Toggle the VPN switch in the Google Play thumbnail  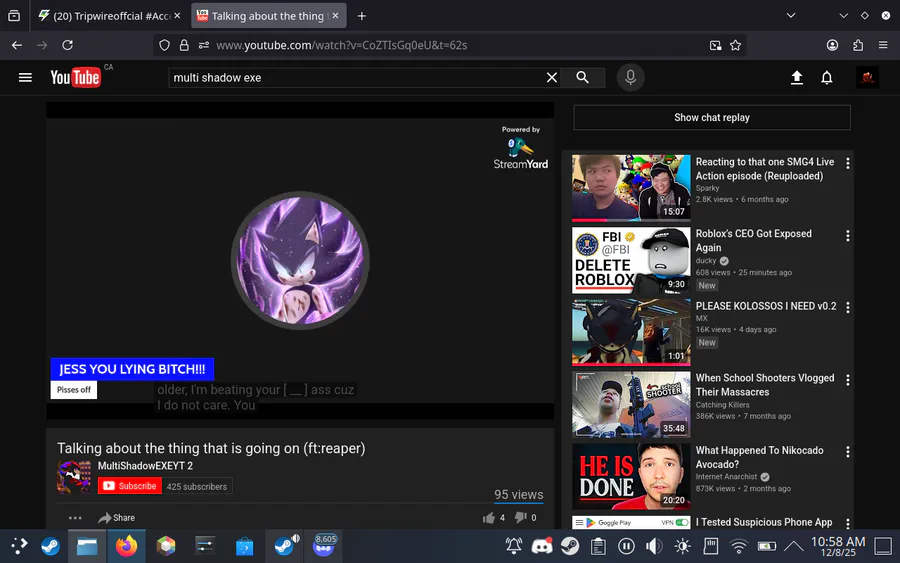(681, 522)
